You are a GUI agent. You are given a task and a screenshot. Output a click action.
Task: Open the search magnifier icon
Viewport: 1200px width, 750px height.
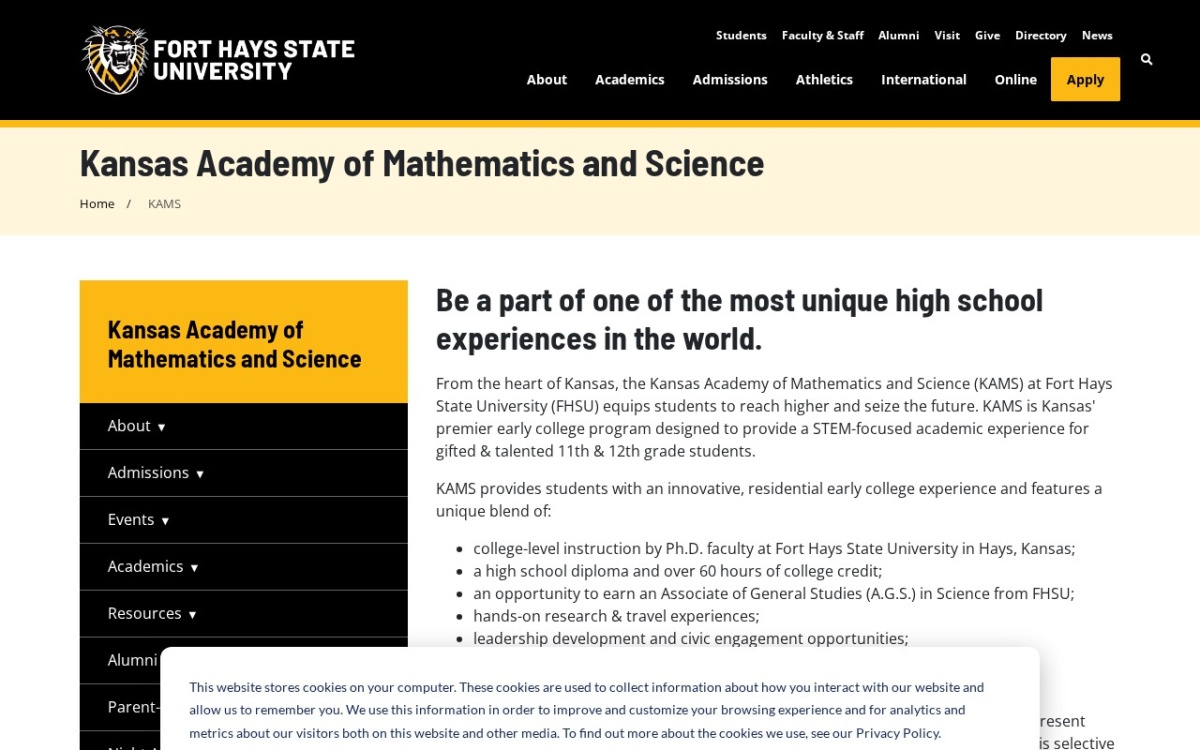tap(1146, 60)
